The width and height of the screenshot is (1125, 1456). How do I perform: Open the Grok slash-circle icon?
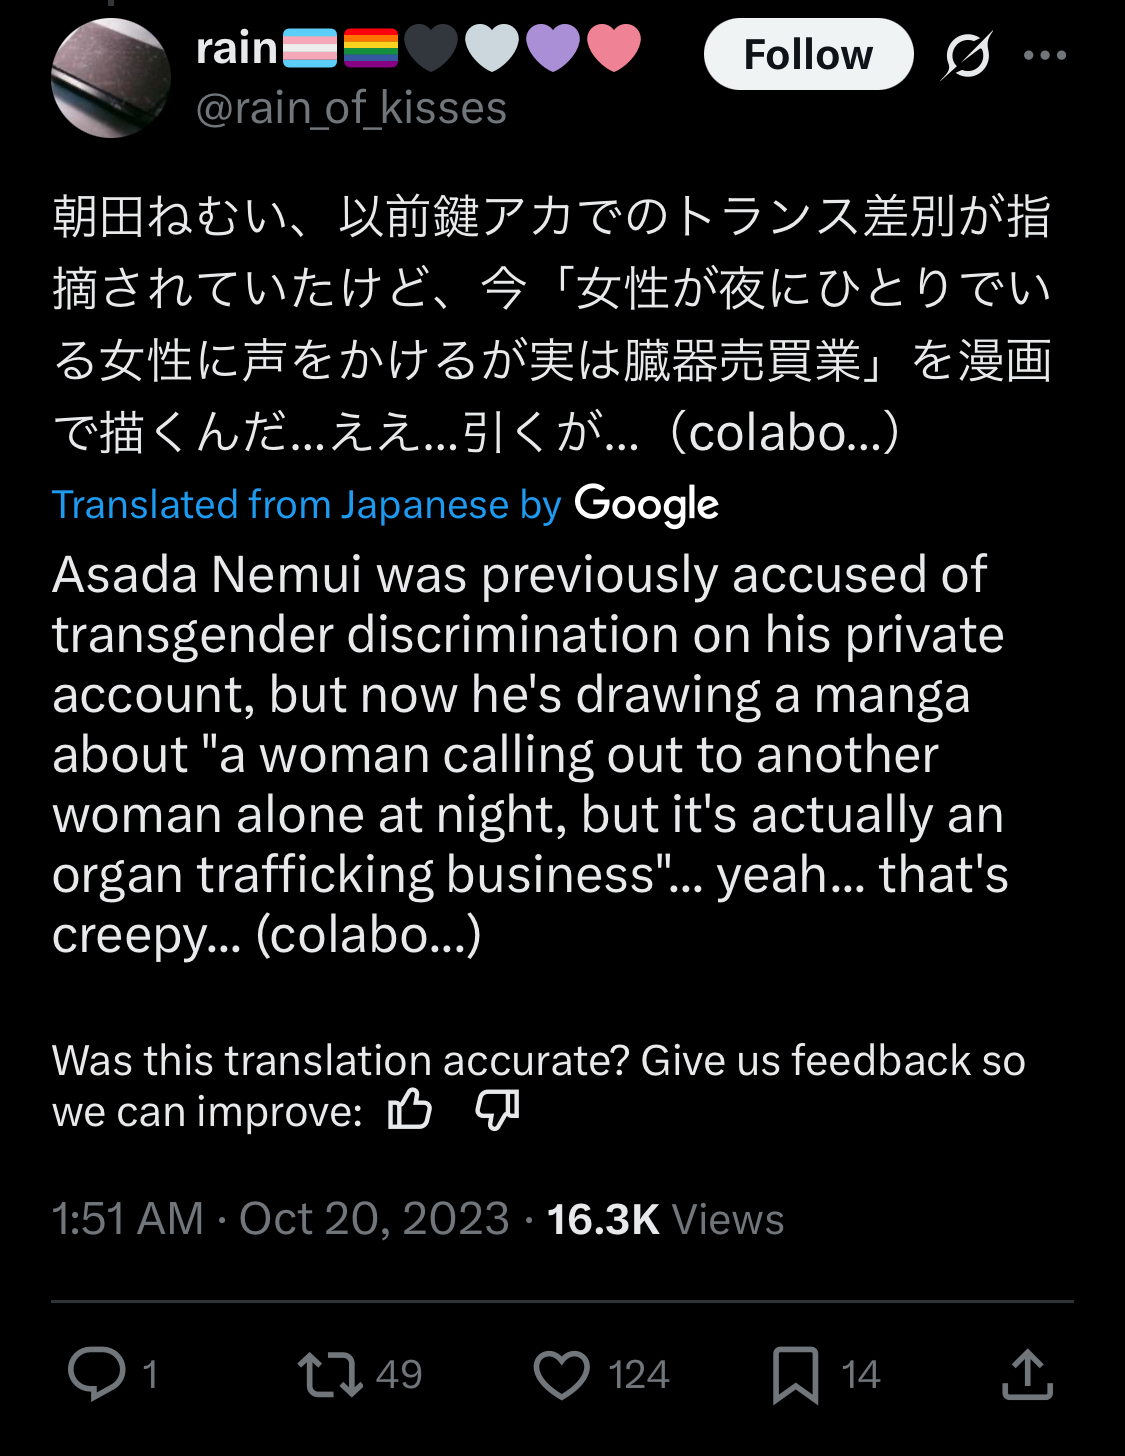point(966,55)
